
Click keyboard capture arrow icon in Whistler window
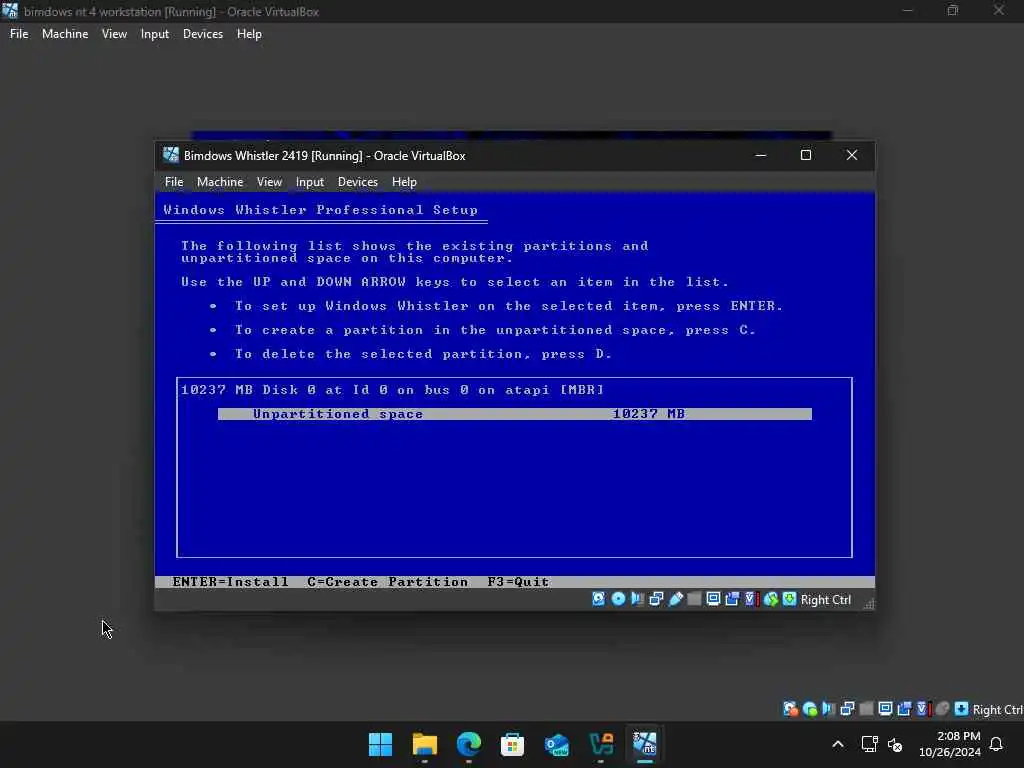790,599
